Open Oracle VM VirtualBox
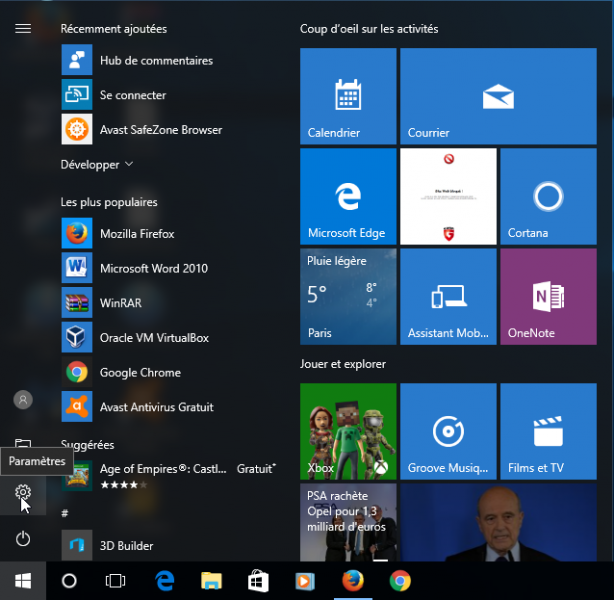The width and height of the screenshot is (614, 600). [x=135, y=337]
